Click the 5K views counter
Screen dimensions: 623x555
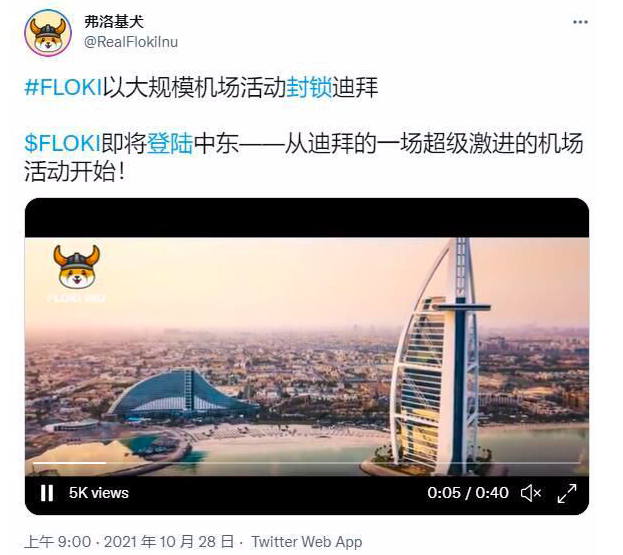click(x=99, y=493)
